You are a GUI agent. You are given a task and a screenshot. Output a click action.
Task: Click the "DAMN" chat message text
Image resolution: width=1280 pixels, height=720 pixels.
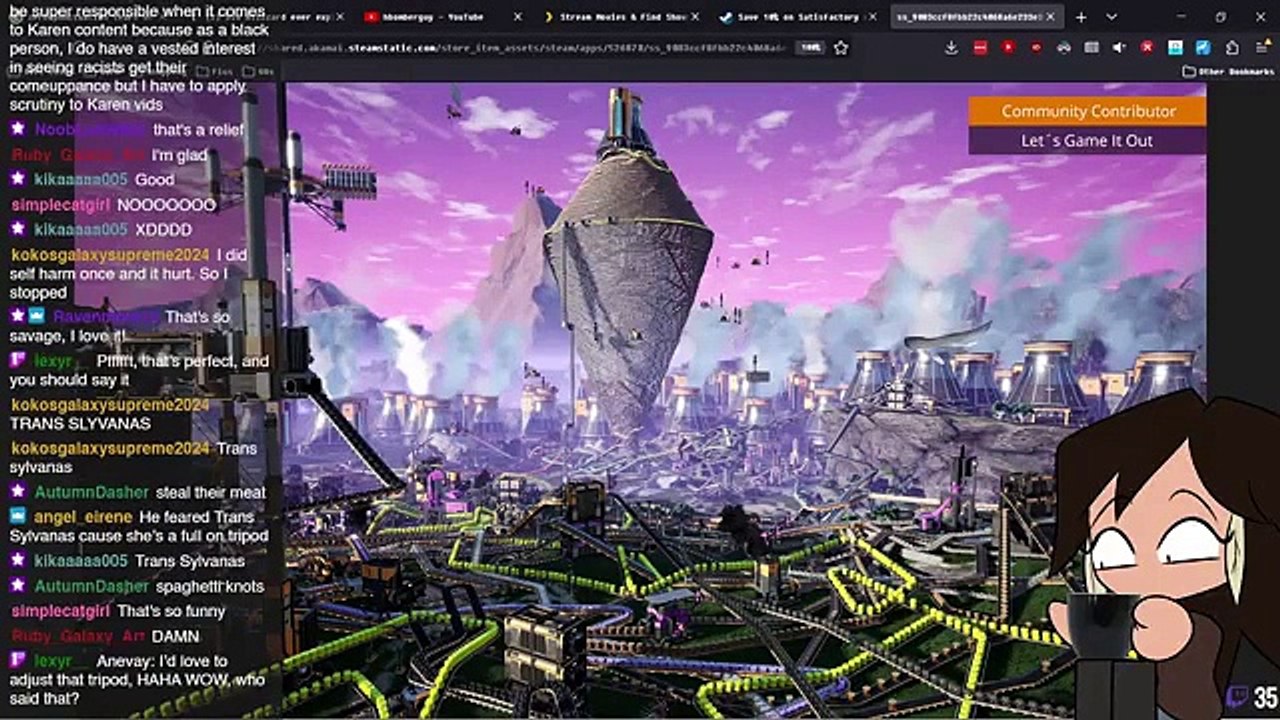176,636
